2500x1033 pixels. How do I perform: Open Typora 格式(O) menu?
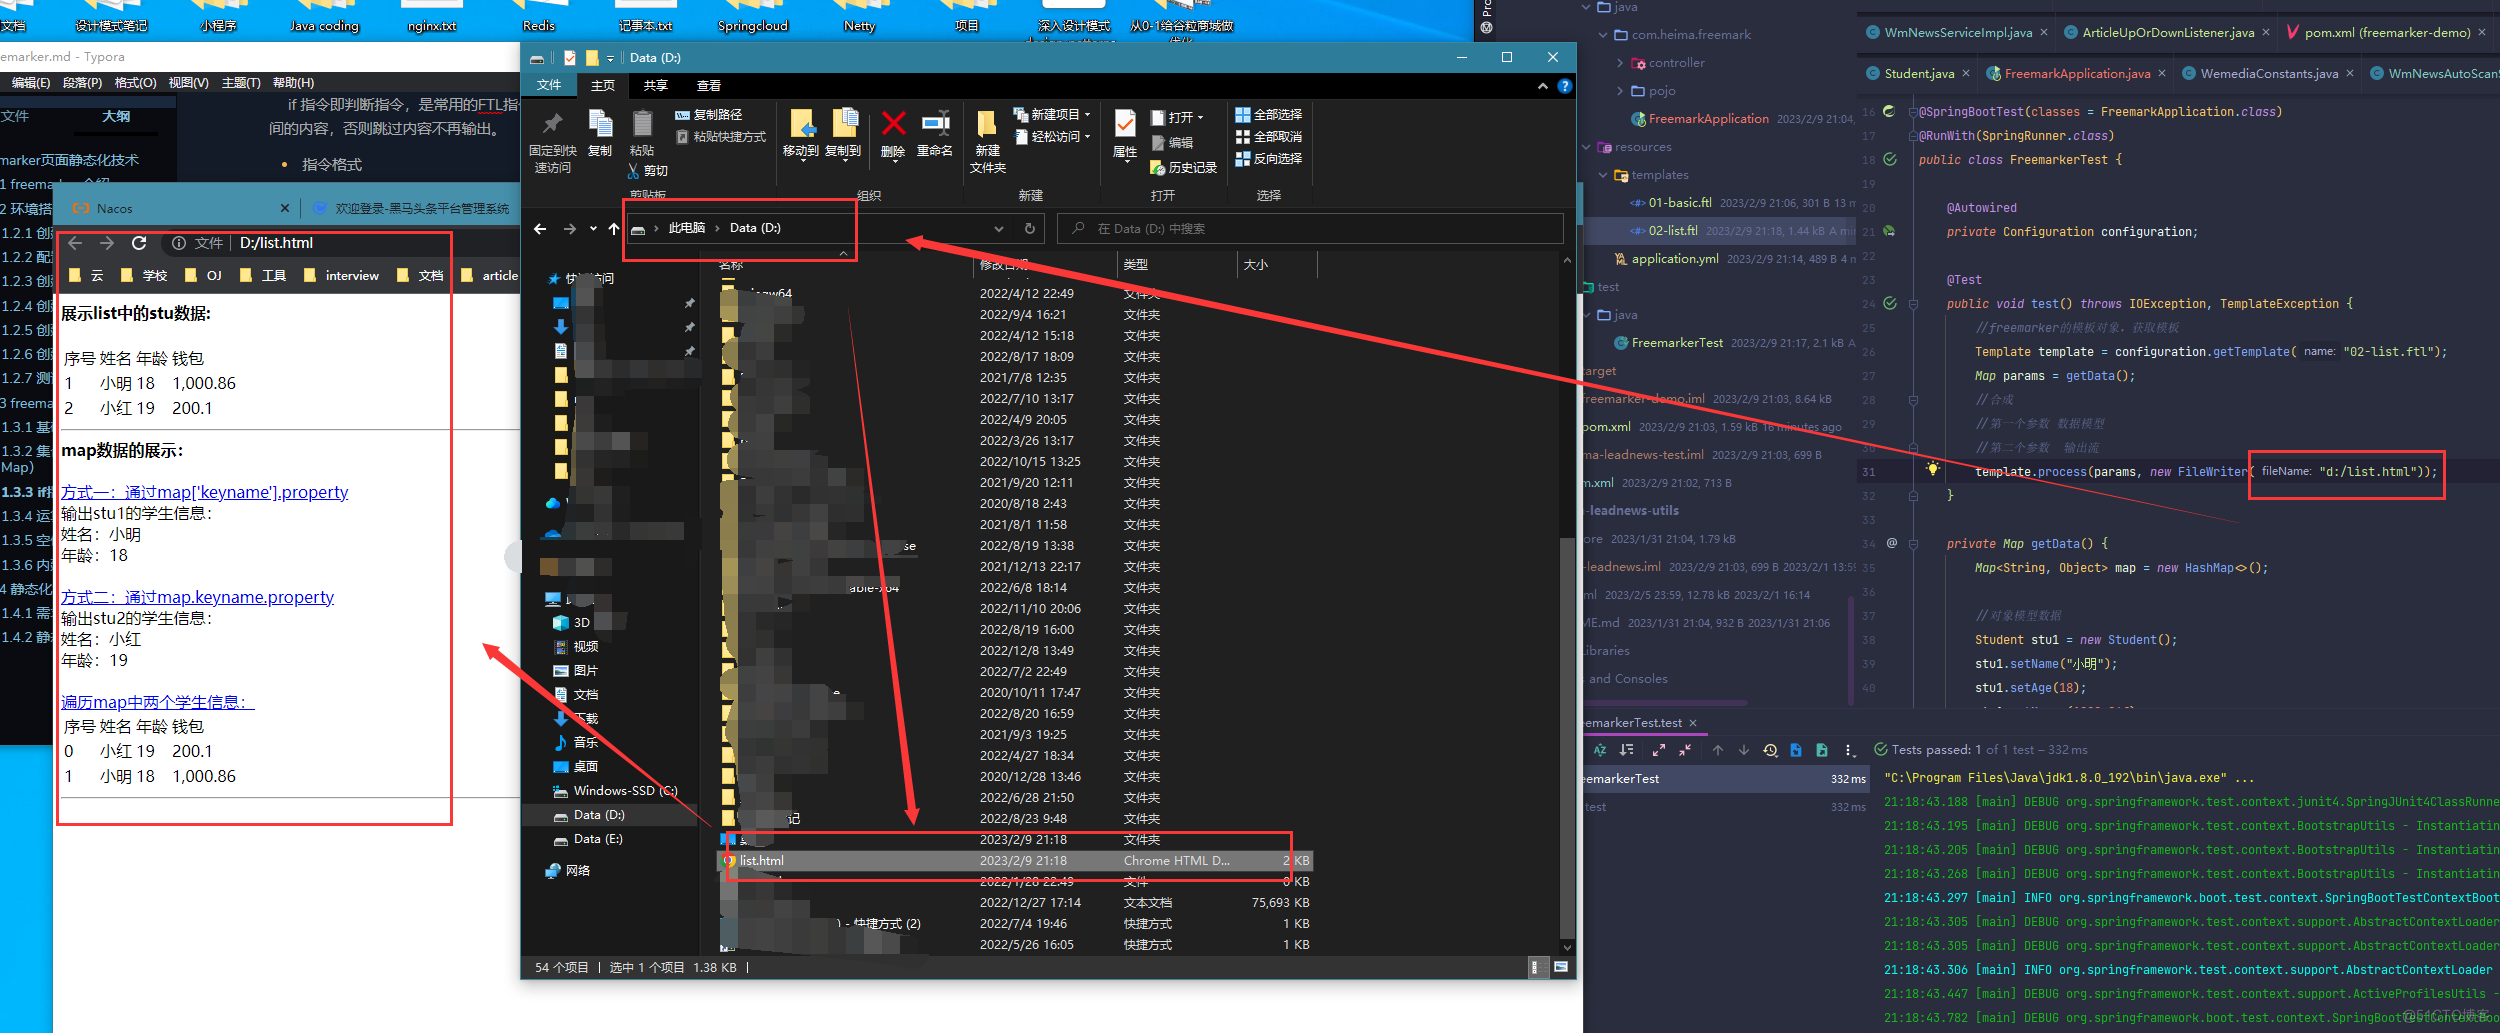135,83
